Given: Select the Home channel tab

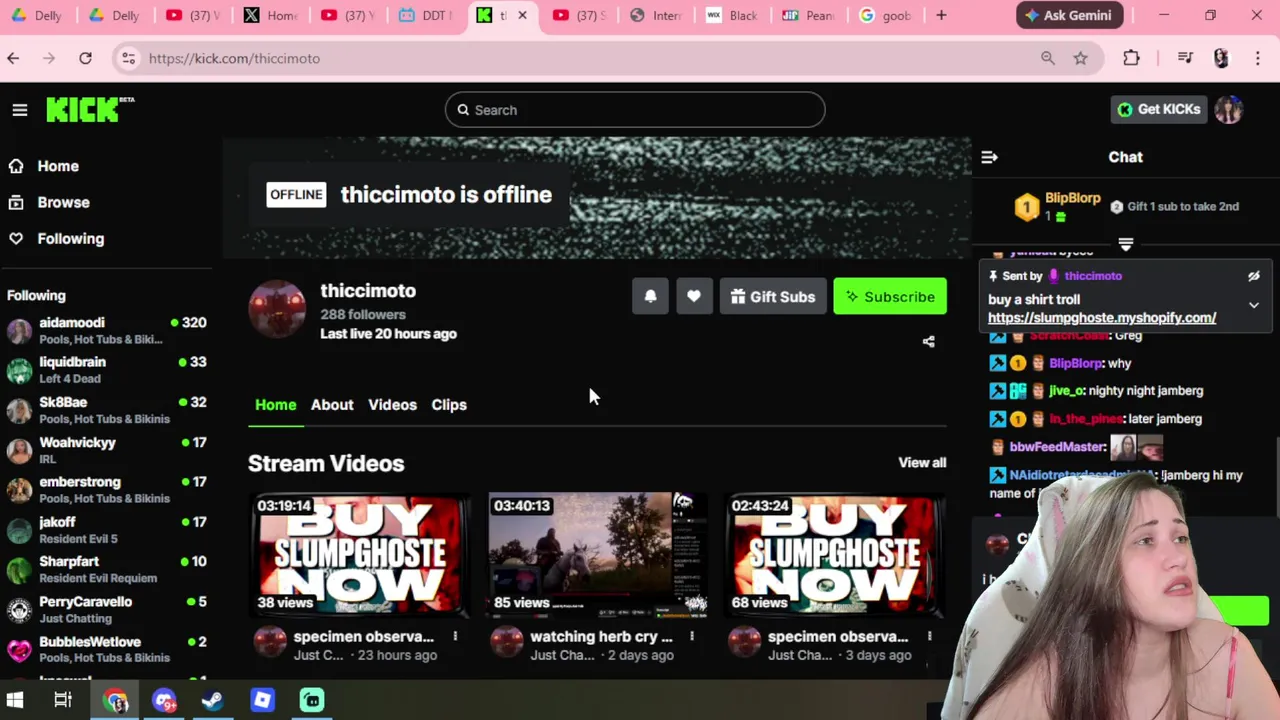Looking at the screenshot, I should tap(275, 405).
